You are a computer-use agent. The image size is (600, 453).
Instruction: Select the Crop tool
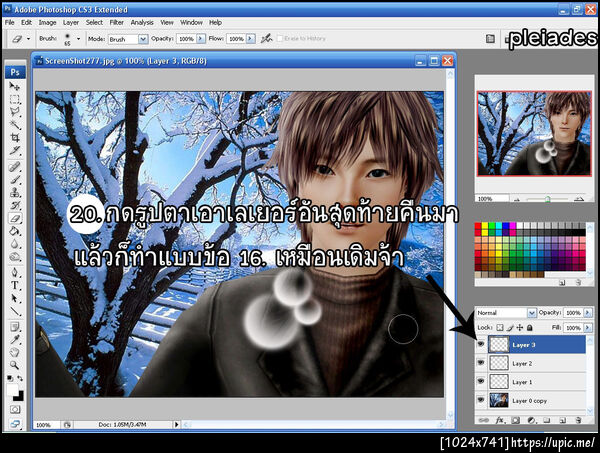[15, 137]
